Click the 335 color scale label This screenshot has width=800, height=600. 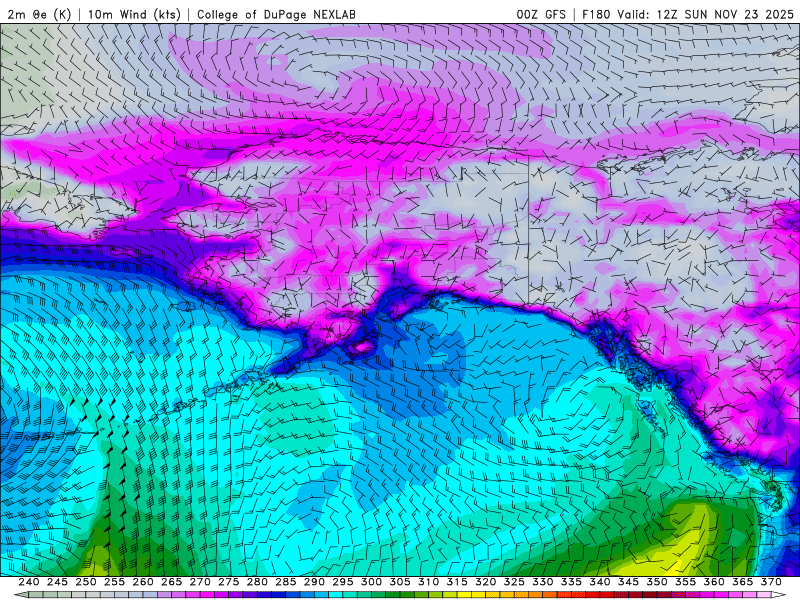pos(571,582)
